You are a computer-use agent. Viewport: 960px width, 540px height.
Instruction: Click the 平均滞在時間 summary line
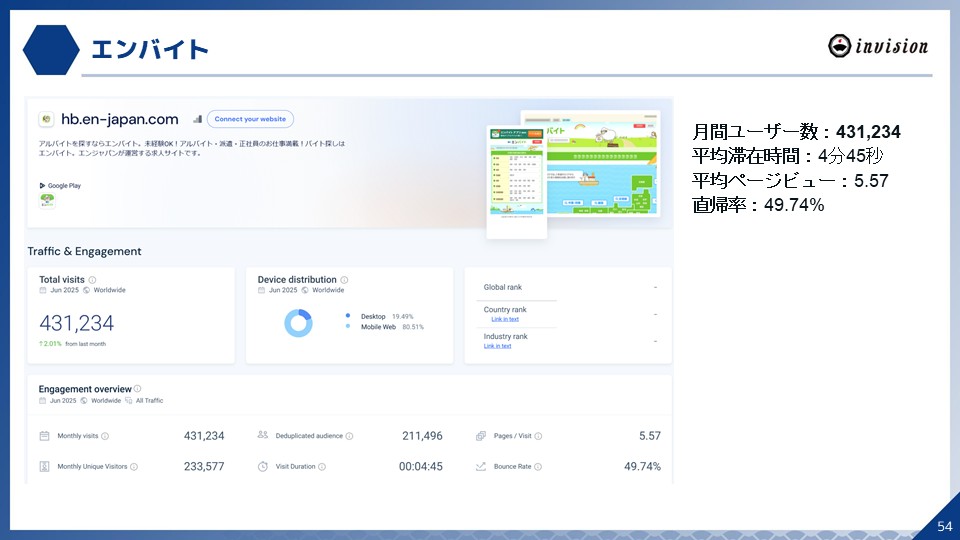tap(787, 156)
